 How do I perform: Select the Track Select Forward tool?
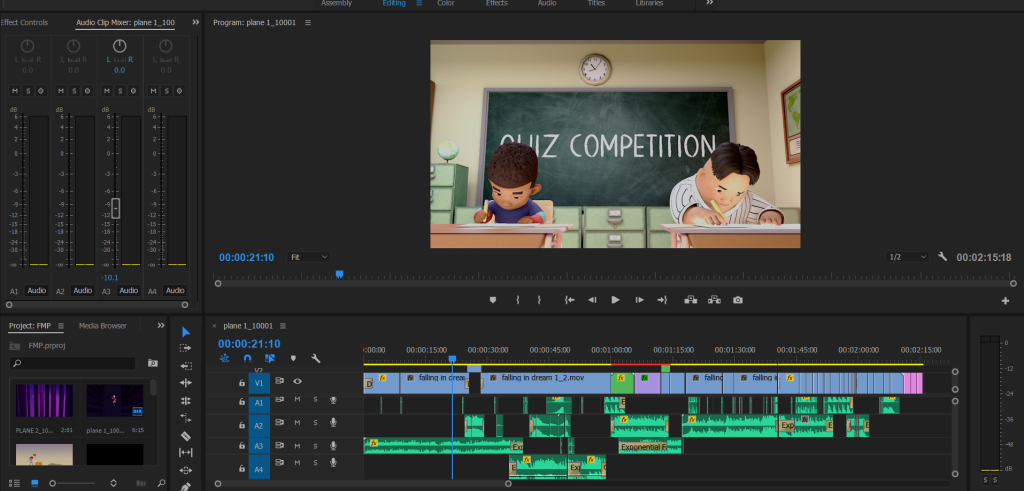tap(185, 349)
